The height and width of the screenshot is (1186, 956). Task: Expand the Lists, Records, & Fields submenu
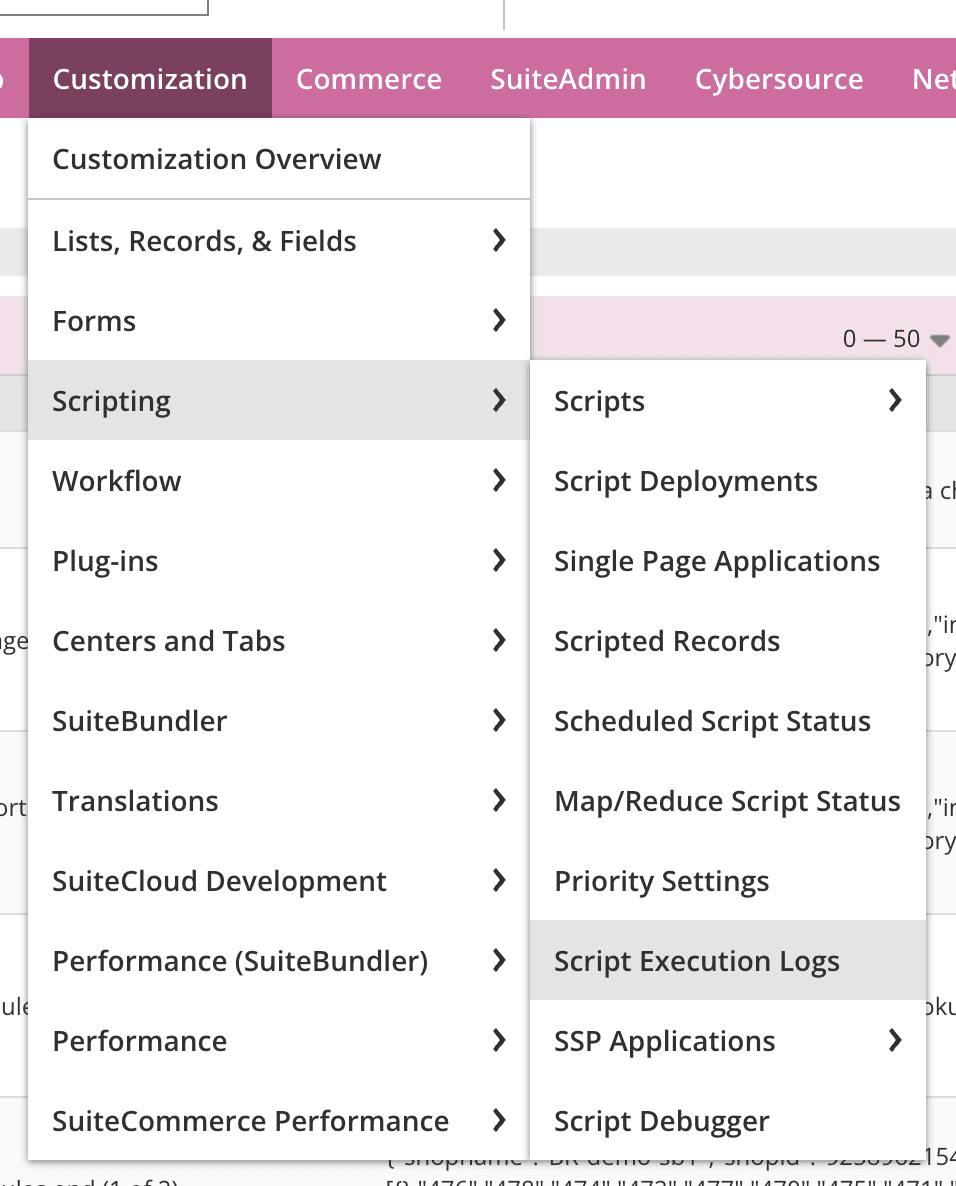498,240
